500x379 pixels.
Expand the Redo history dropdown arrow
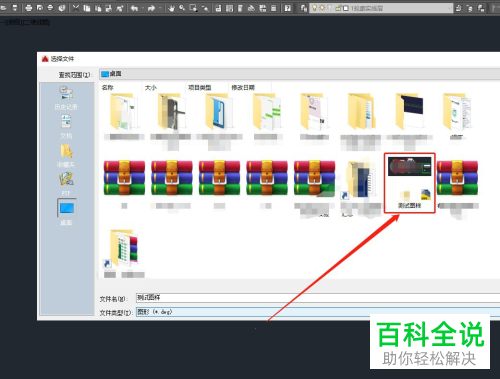[x=160, y=8]
